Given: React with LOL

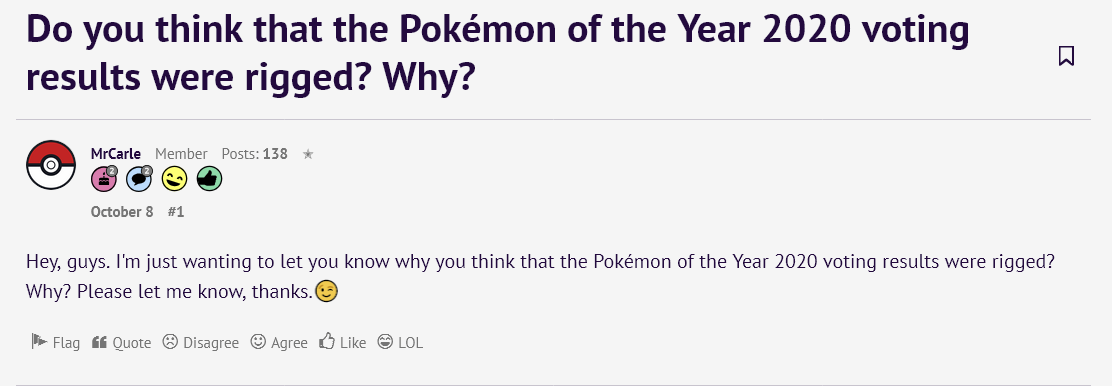Looking at the screenshot, I should [401, 343].
